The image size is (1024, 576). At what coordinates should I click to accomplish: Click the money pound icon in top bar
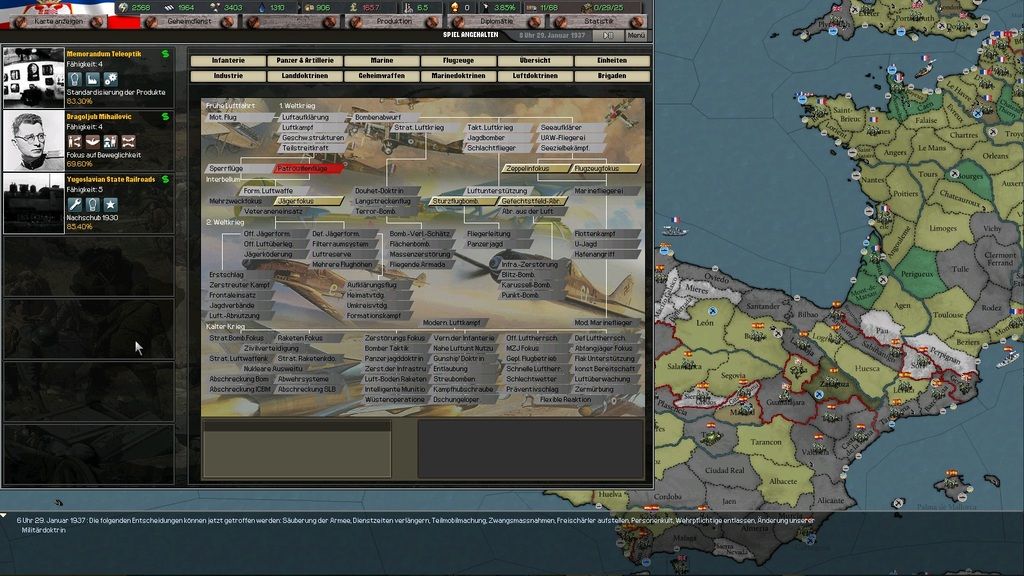click(353, 7)
